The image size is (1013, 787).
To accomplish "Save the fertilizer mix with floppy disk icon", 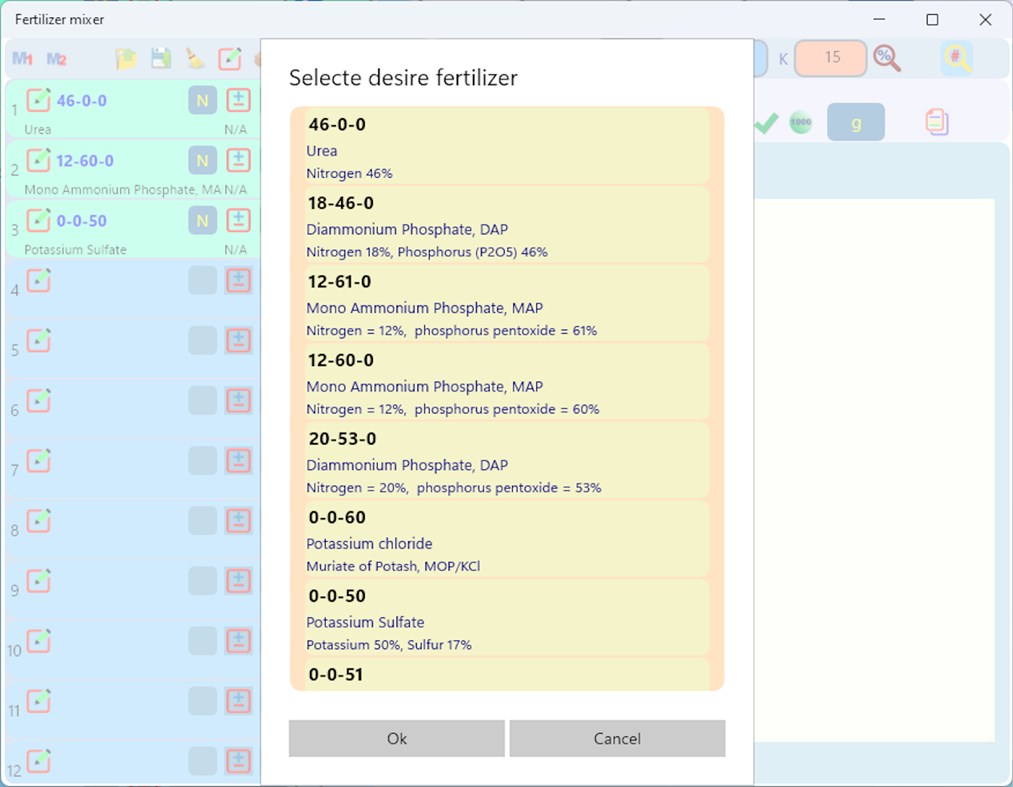I will pyautogui.click(x=160, y=59).
